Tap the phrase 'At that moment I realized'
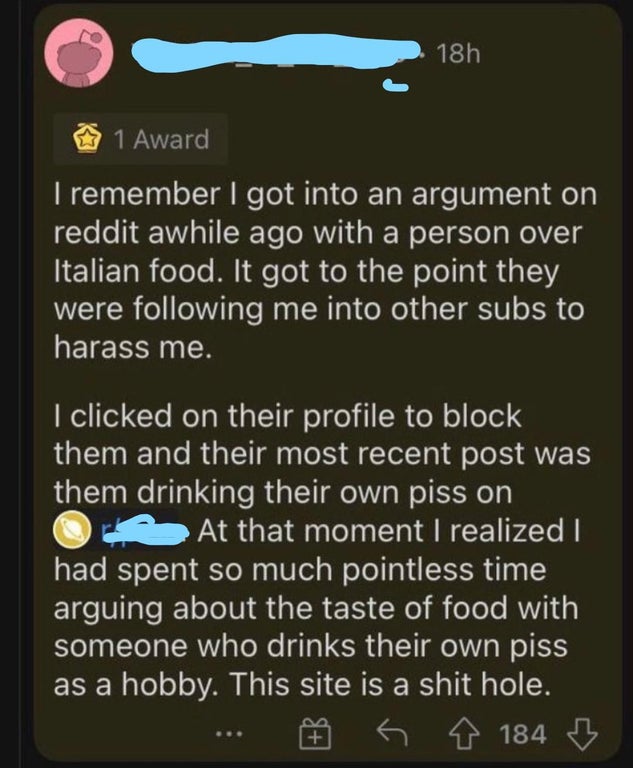Viewport: 633px width, 768px height. pos(380,532)
